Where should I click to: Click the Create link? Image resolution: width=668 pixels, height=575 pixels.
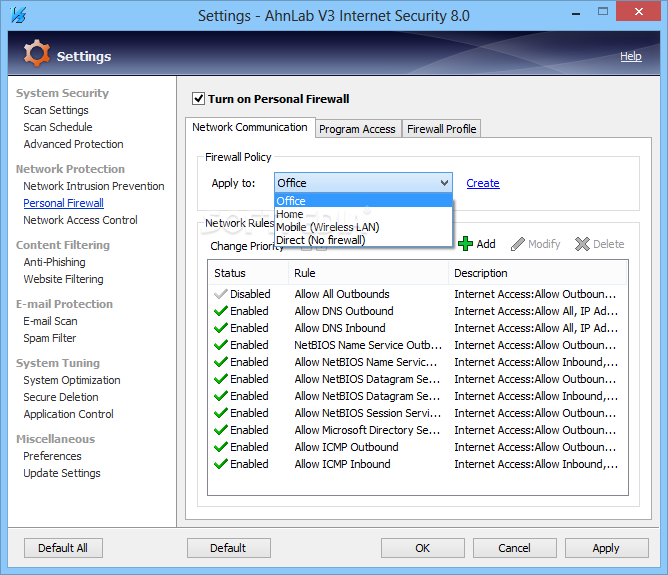tap(483, 183)
